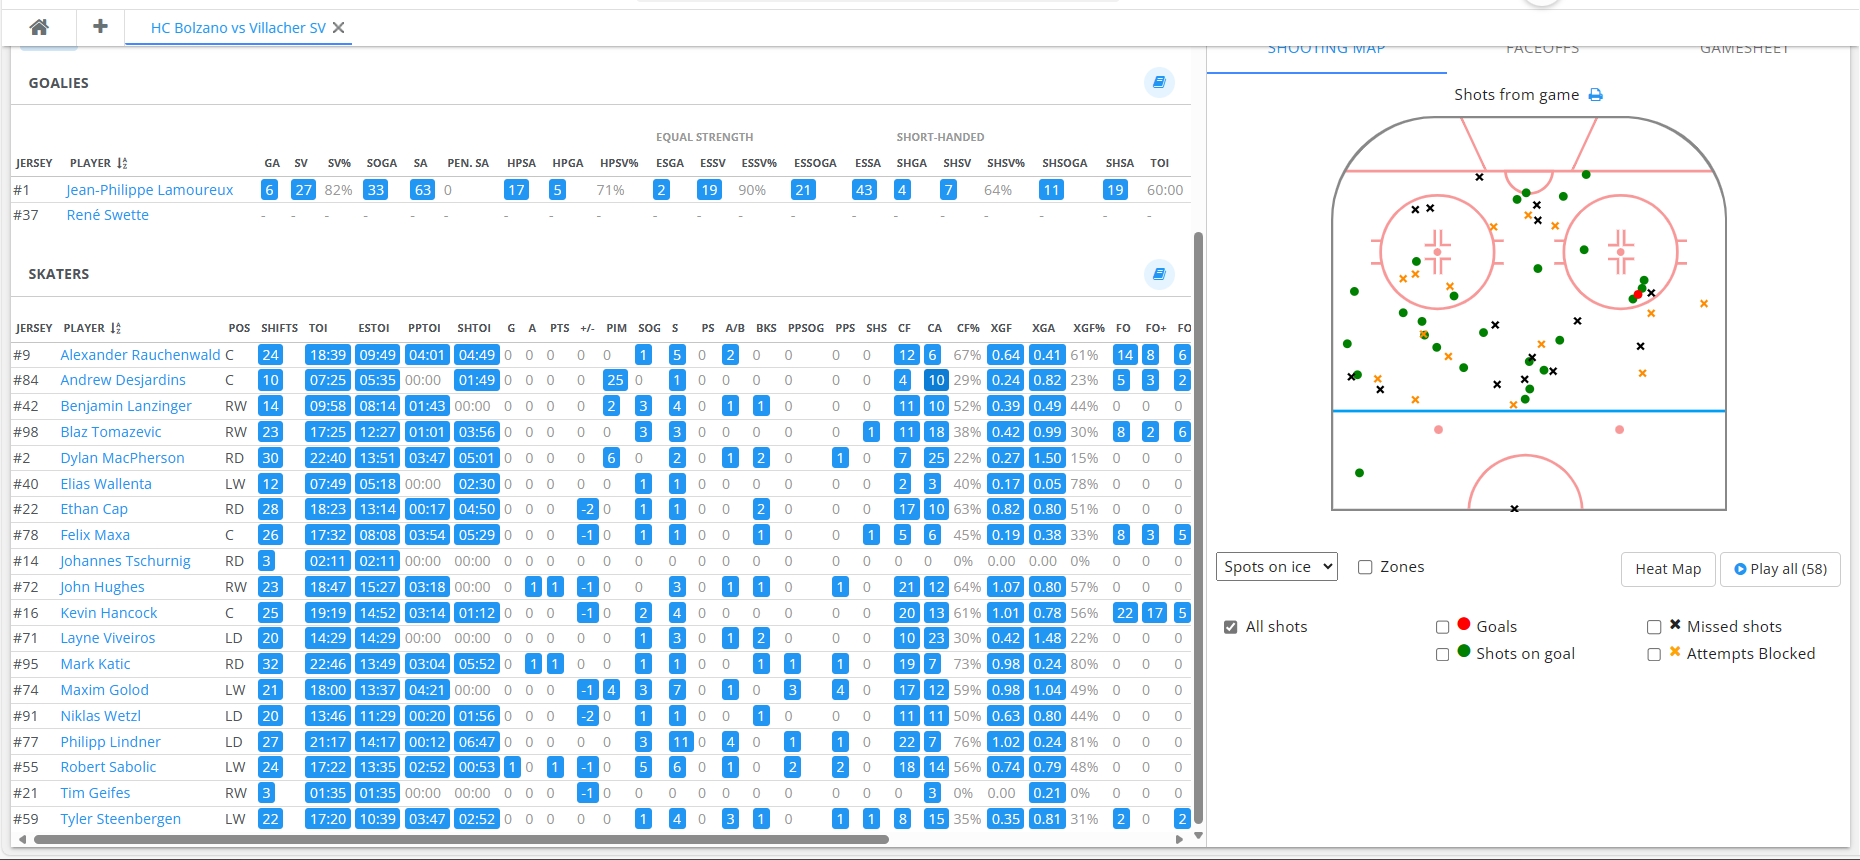
Task: Uncheck the All shots checkbox
Action: point(1231,627)
